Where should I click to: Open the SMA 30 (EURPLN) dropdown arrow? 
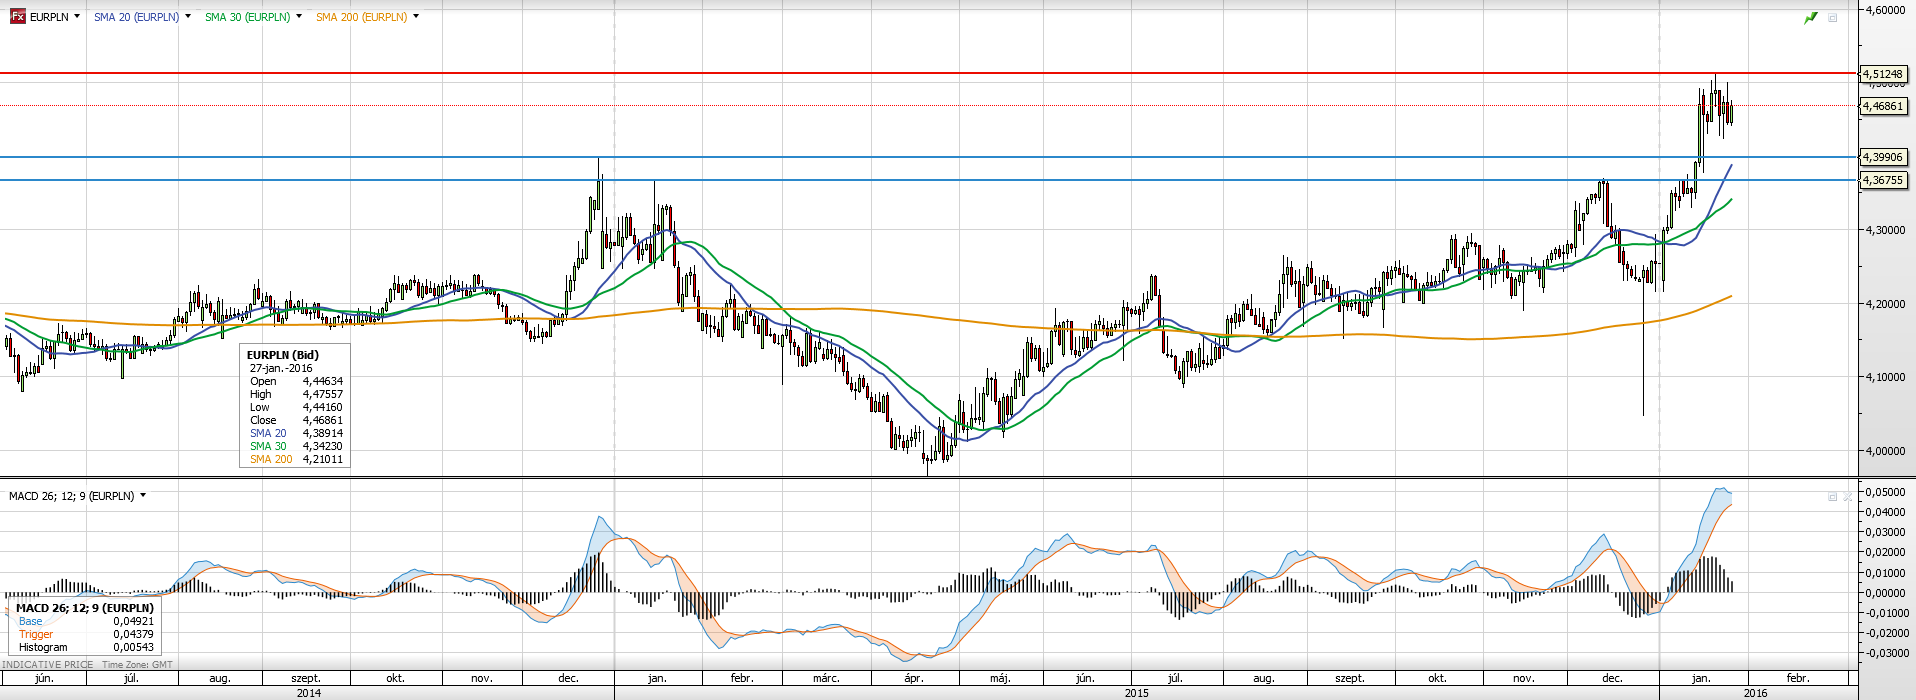[299, 17]
